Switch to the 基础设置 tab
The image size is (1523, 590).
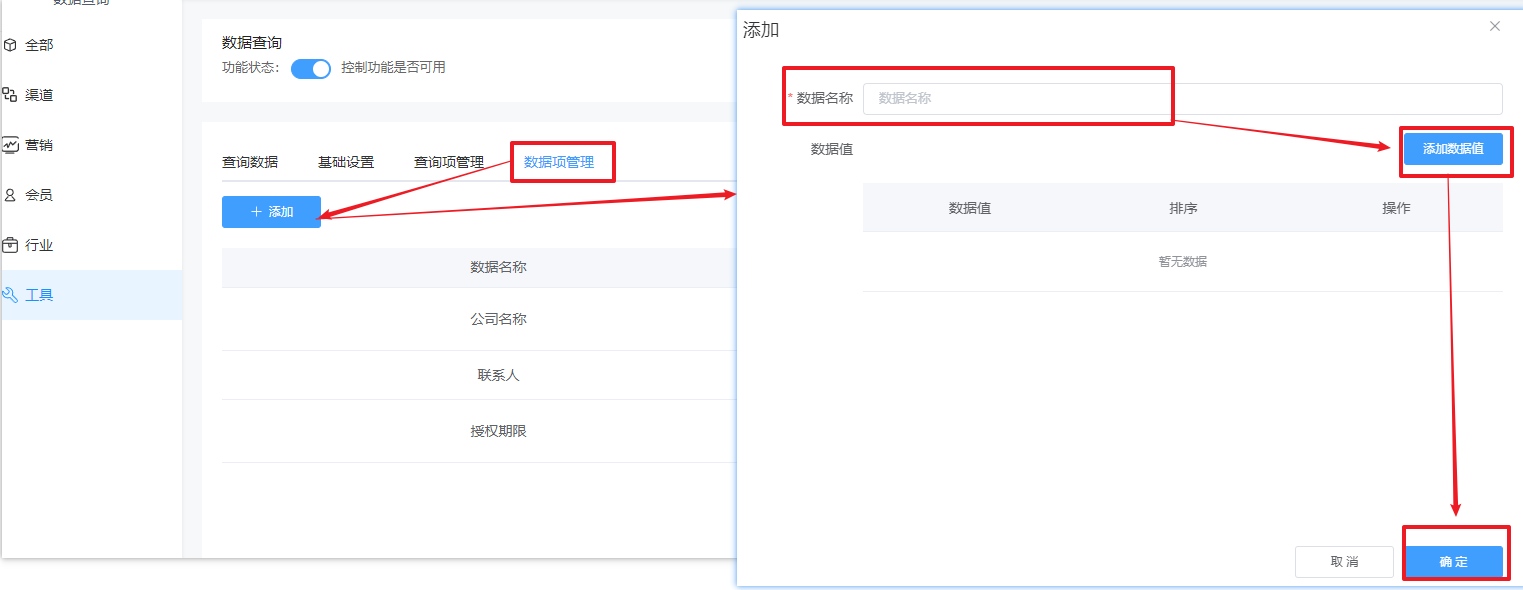pos(345,161)
